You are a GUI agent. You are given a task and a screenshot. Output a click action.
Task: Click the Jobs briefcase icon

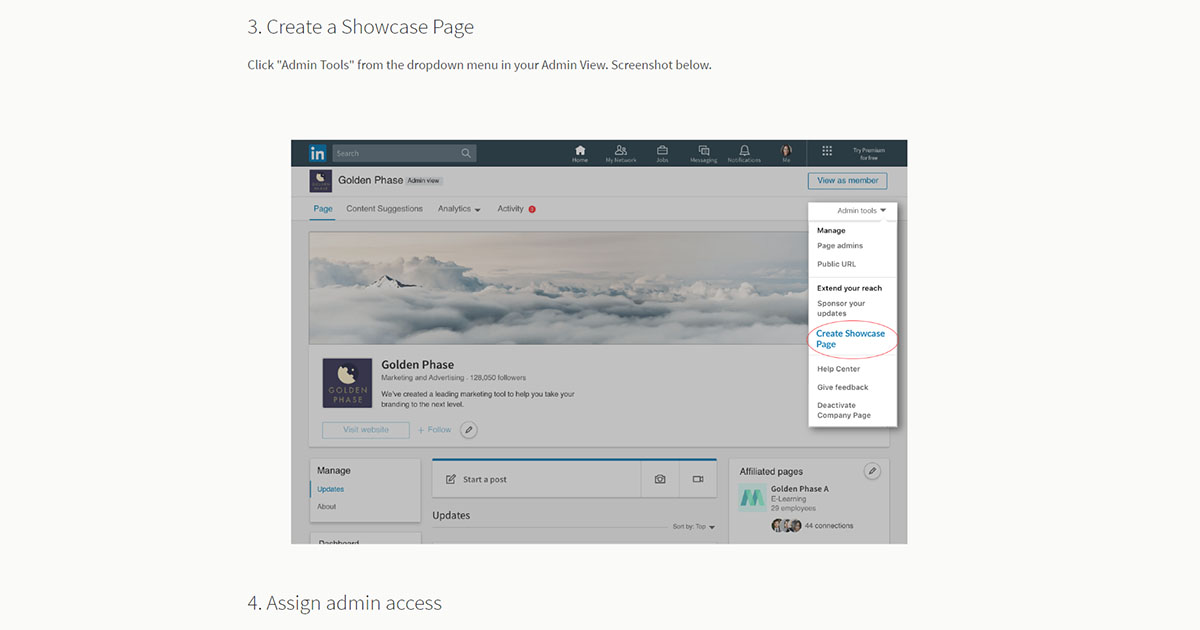point(662,152)
